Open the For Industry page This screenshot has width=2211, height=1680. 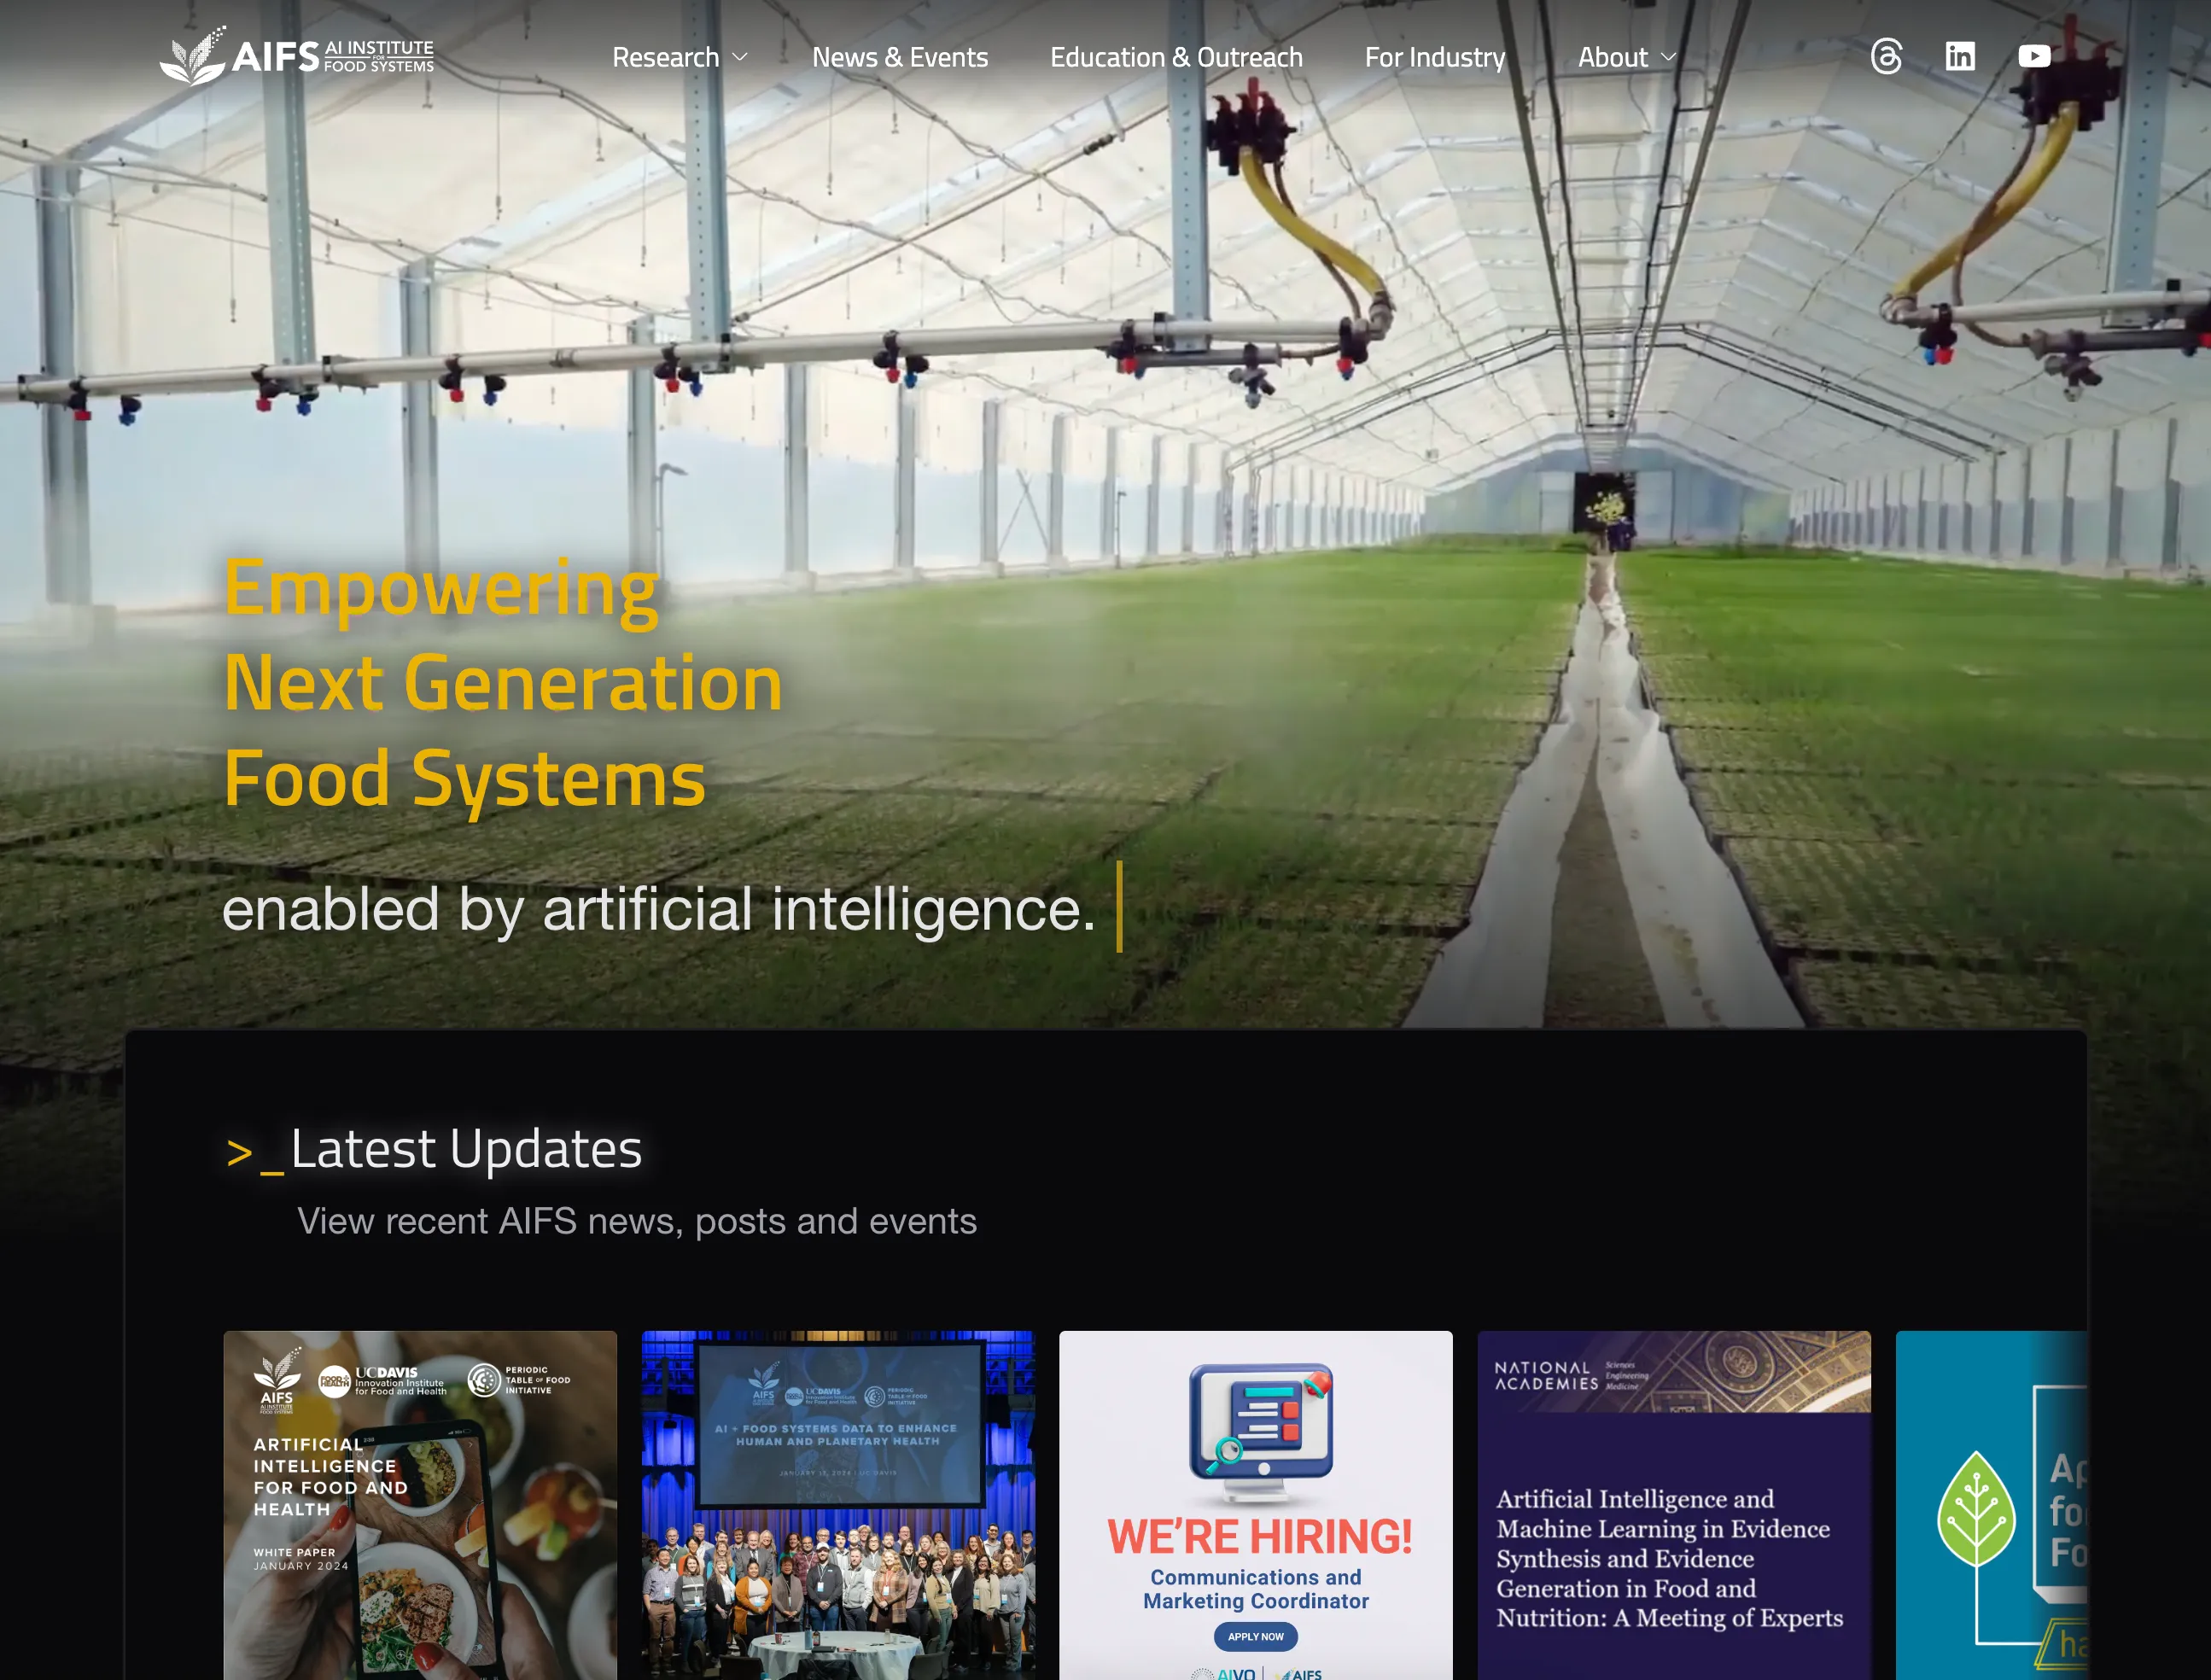click(1436, 57)
